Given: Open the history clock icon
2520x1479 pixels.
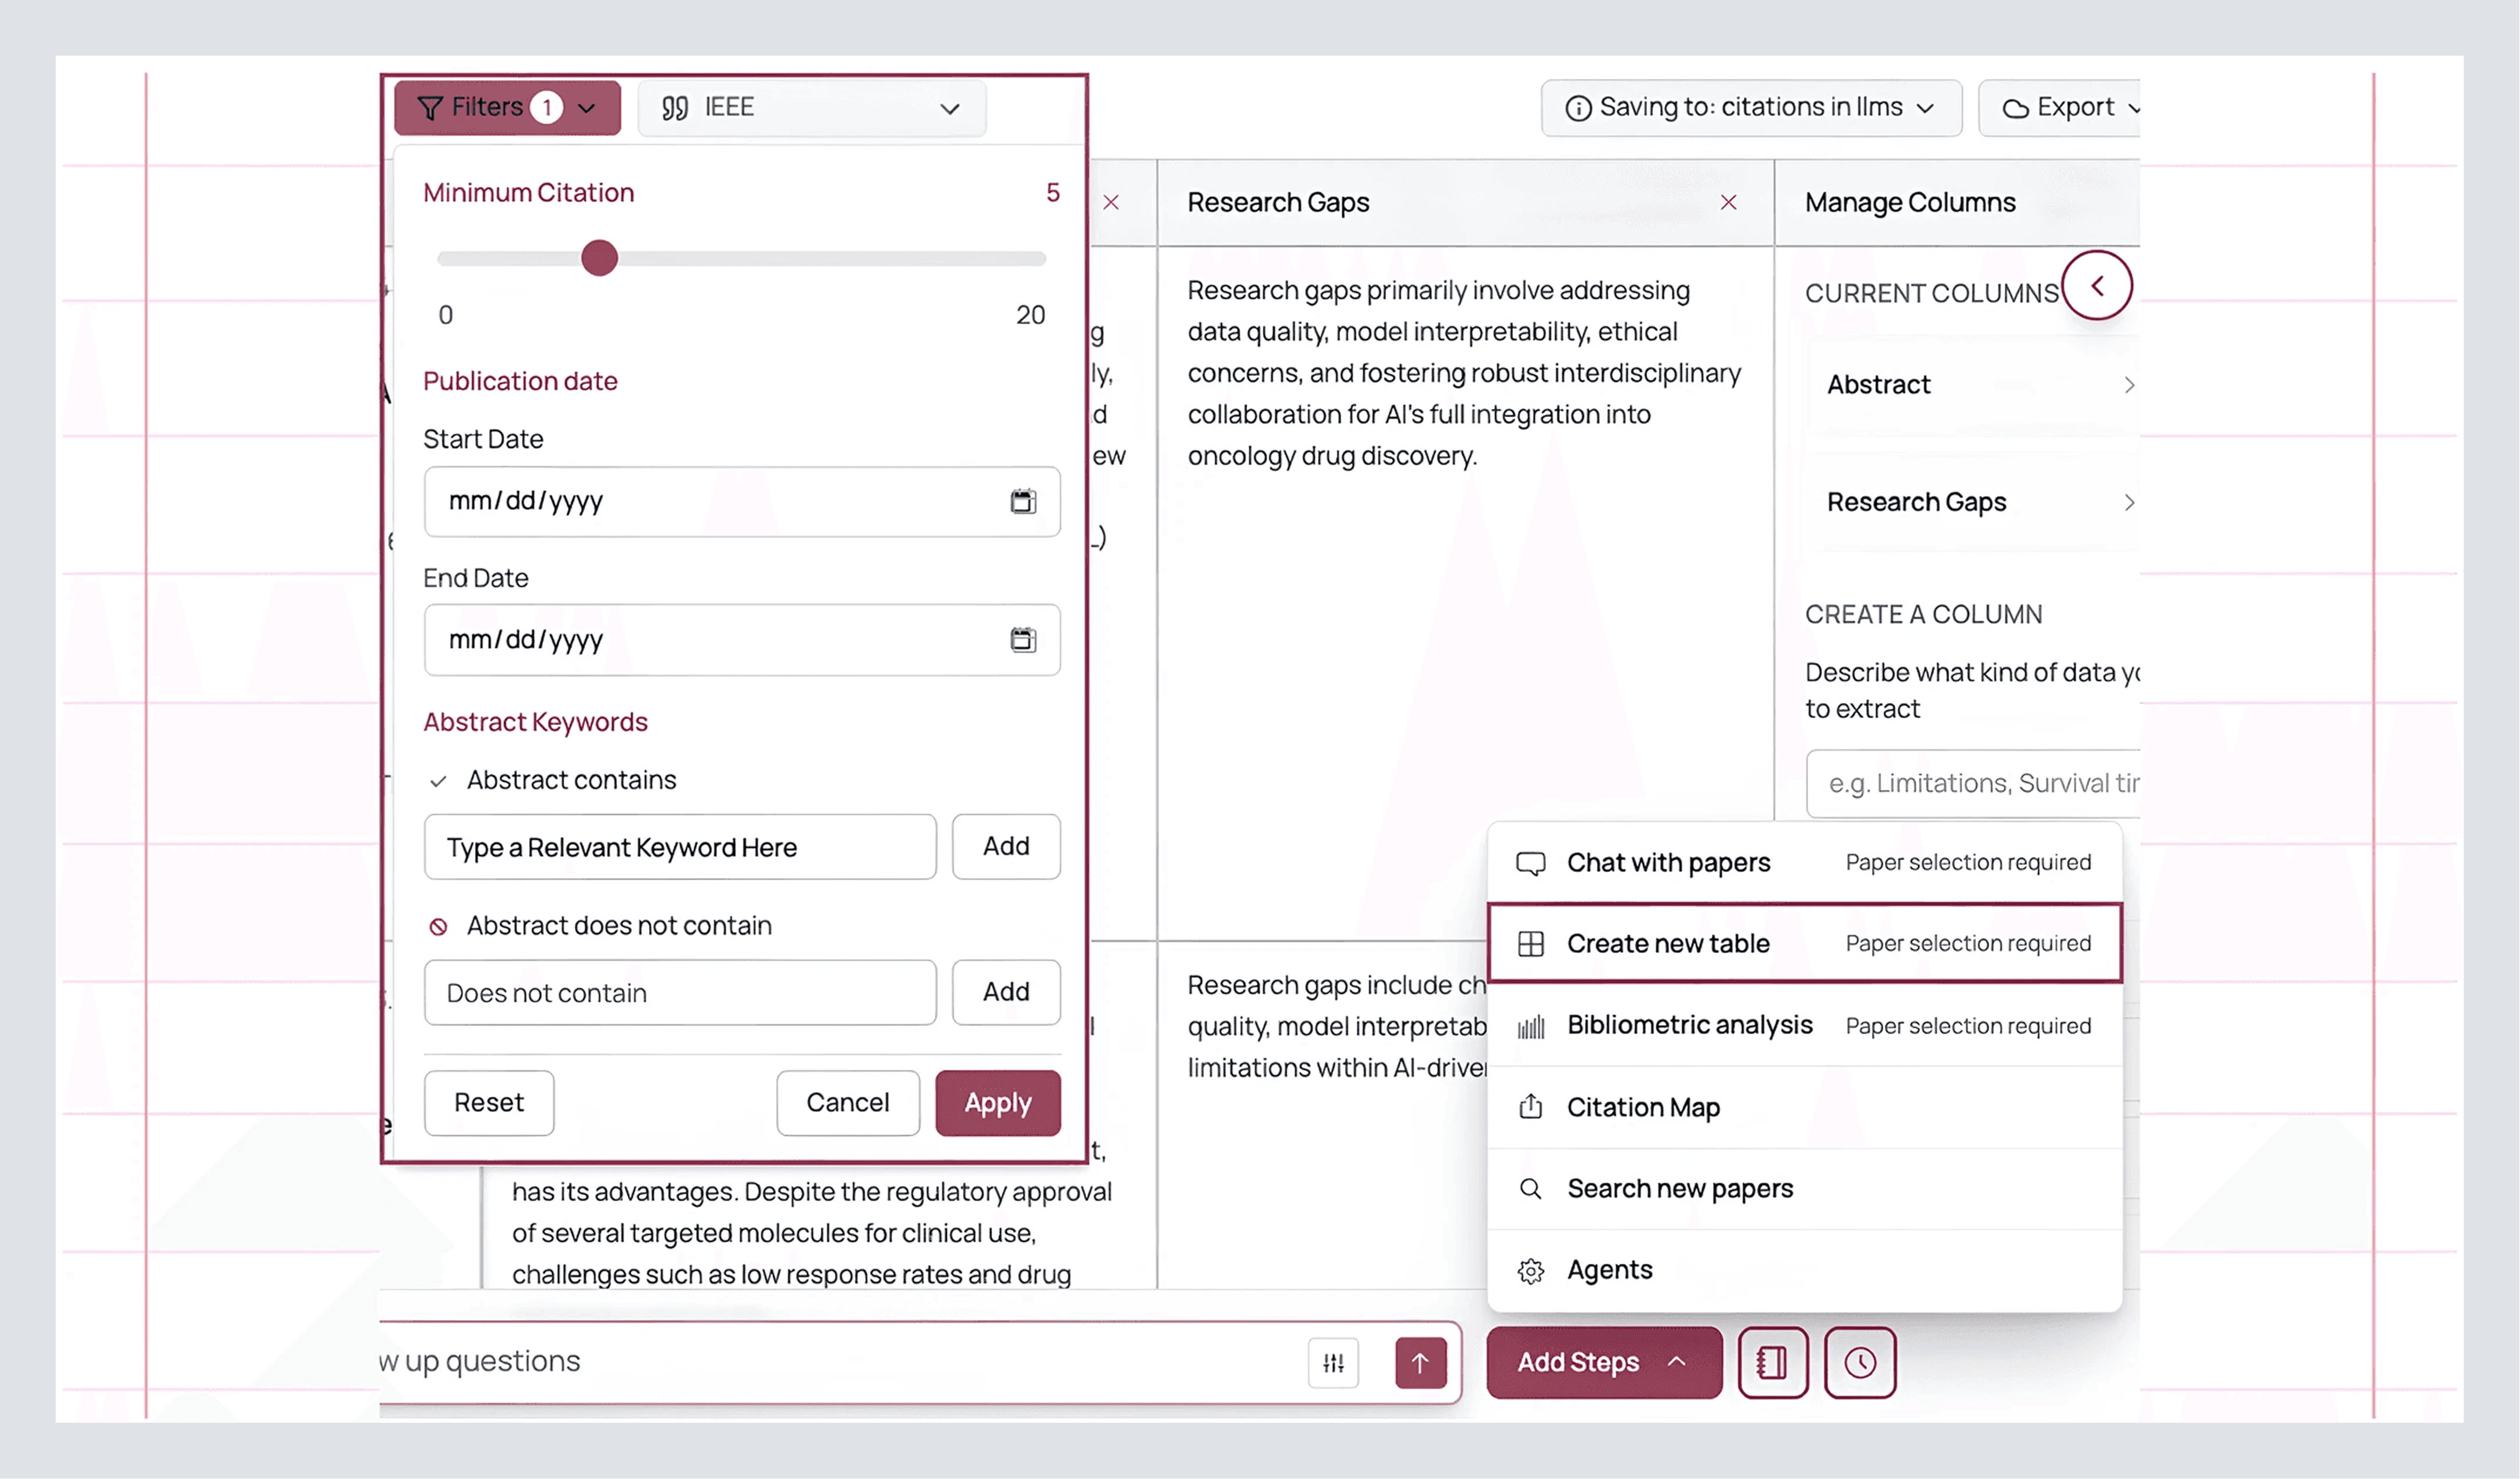Looking at the screenshot, I should (1859, 1362).
